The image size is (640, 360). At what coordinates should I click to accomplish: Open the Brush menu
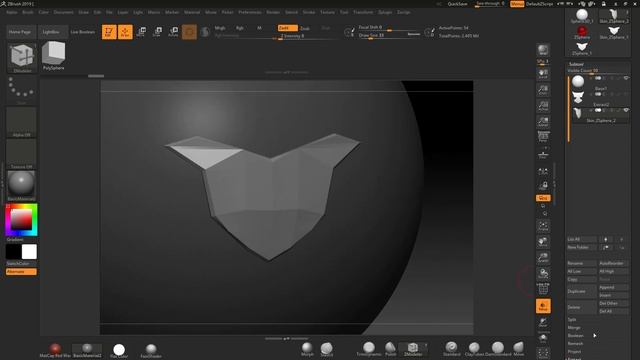click(28, 12)
